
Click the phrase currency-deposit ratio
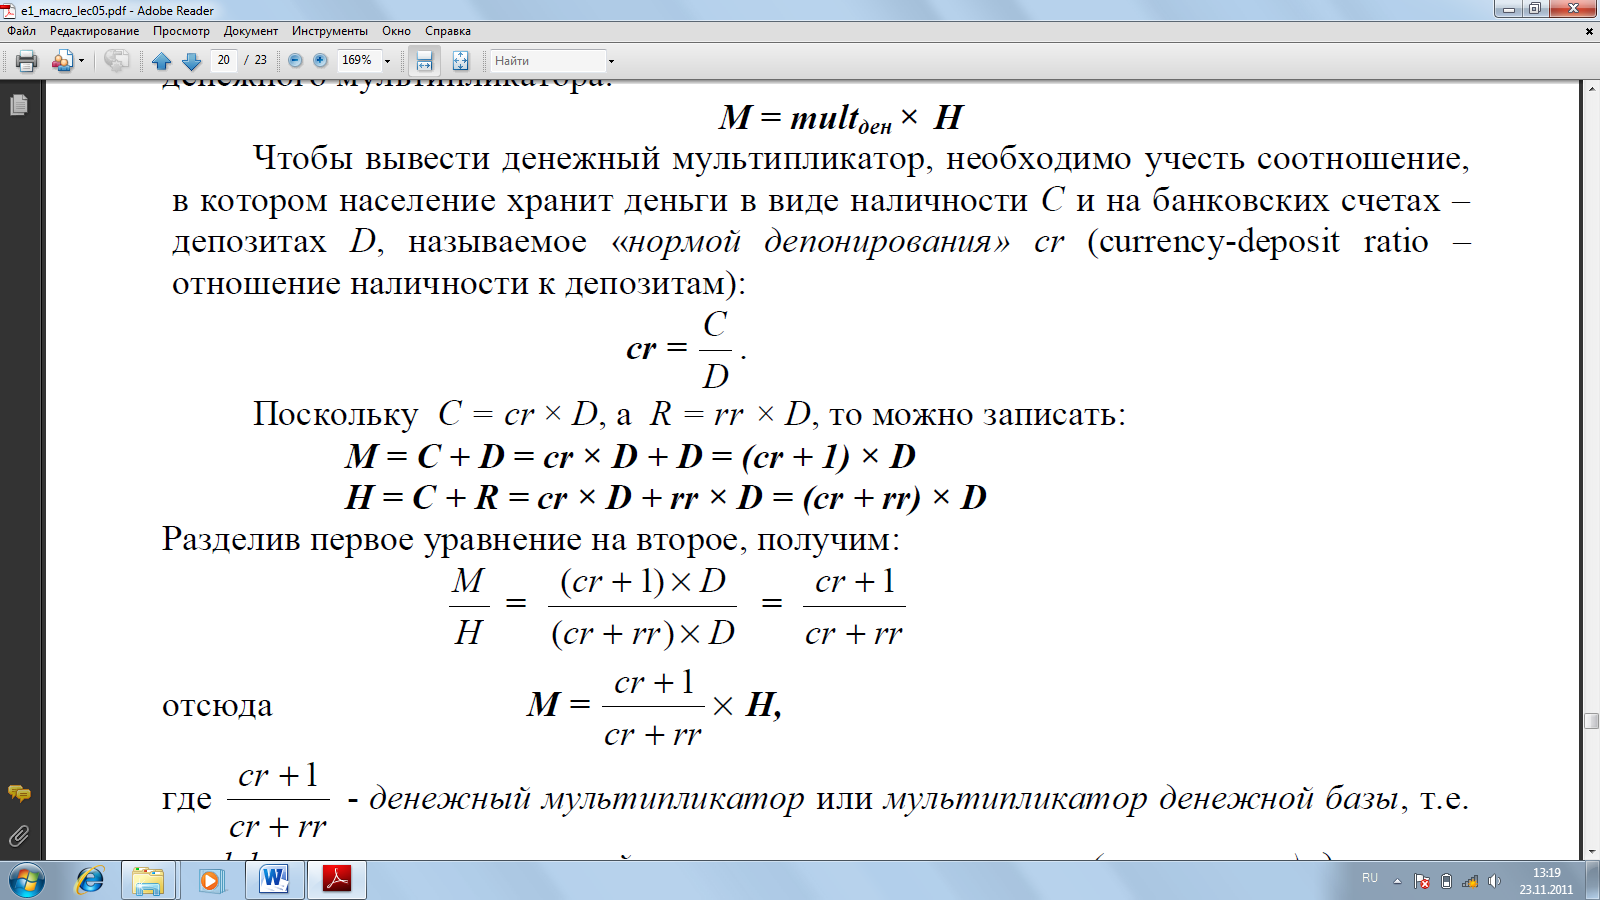point(1264,242)
